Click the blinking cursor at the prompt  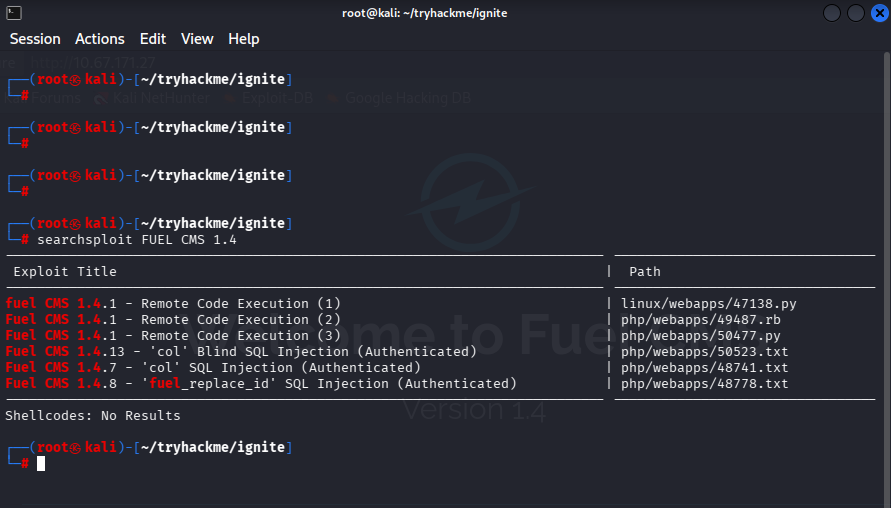pyautogui.click(x=41, y=464)
